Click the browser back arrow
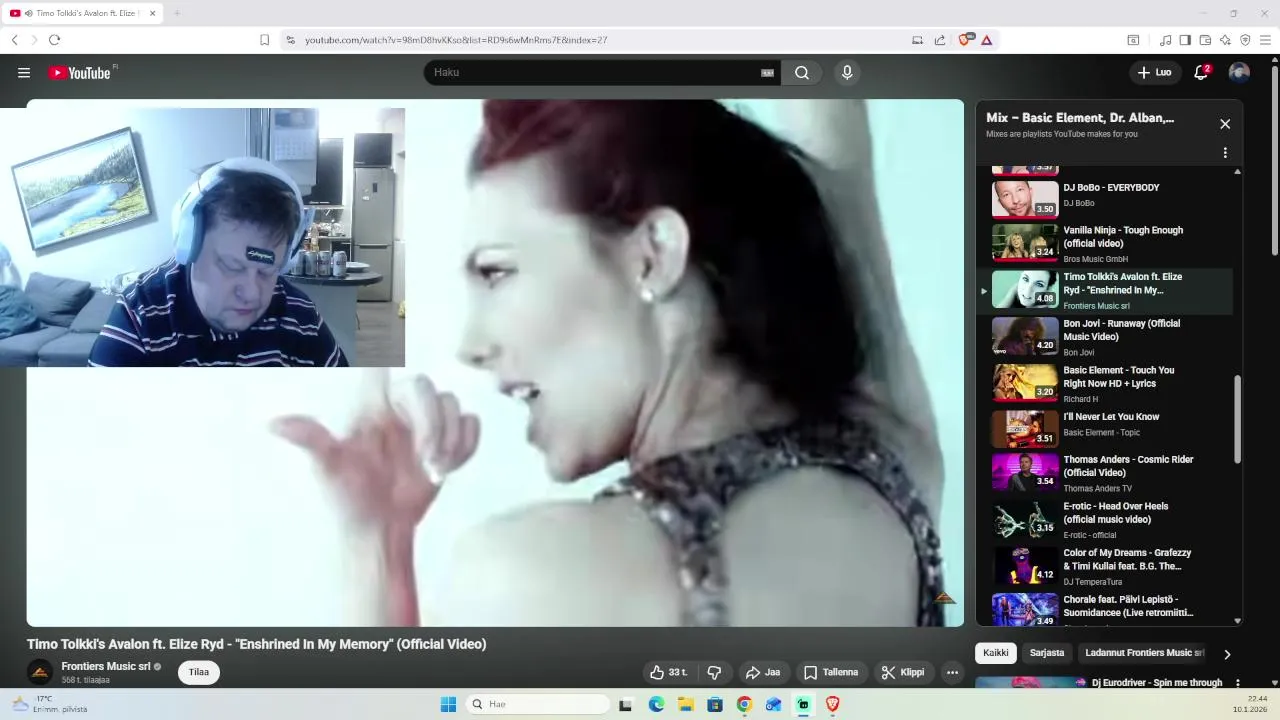This screenshot has height=720, width=1280. click(14, 40)
